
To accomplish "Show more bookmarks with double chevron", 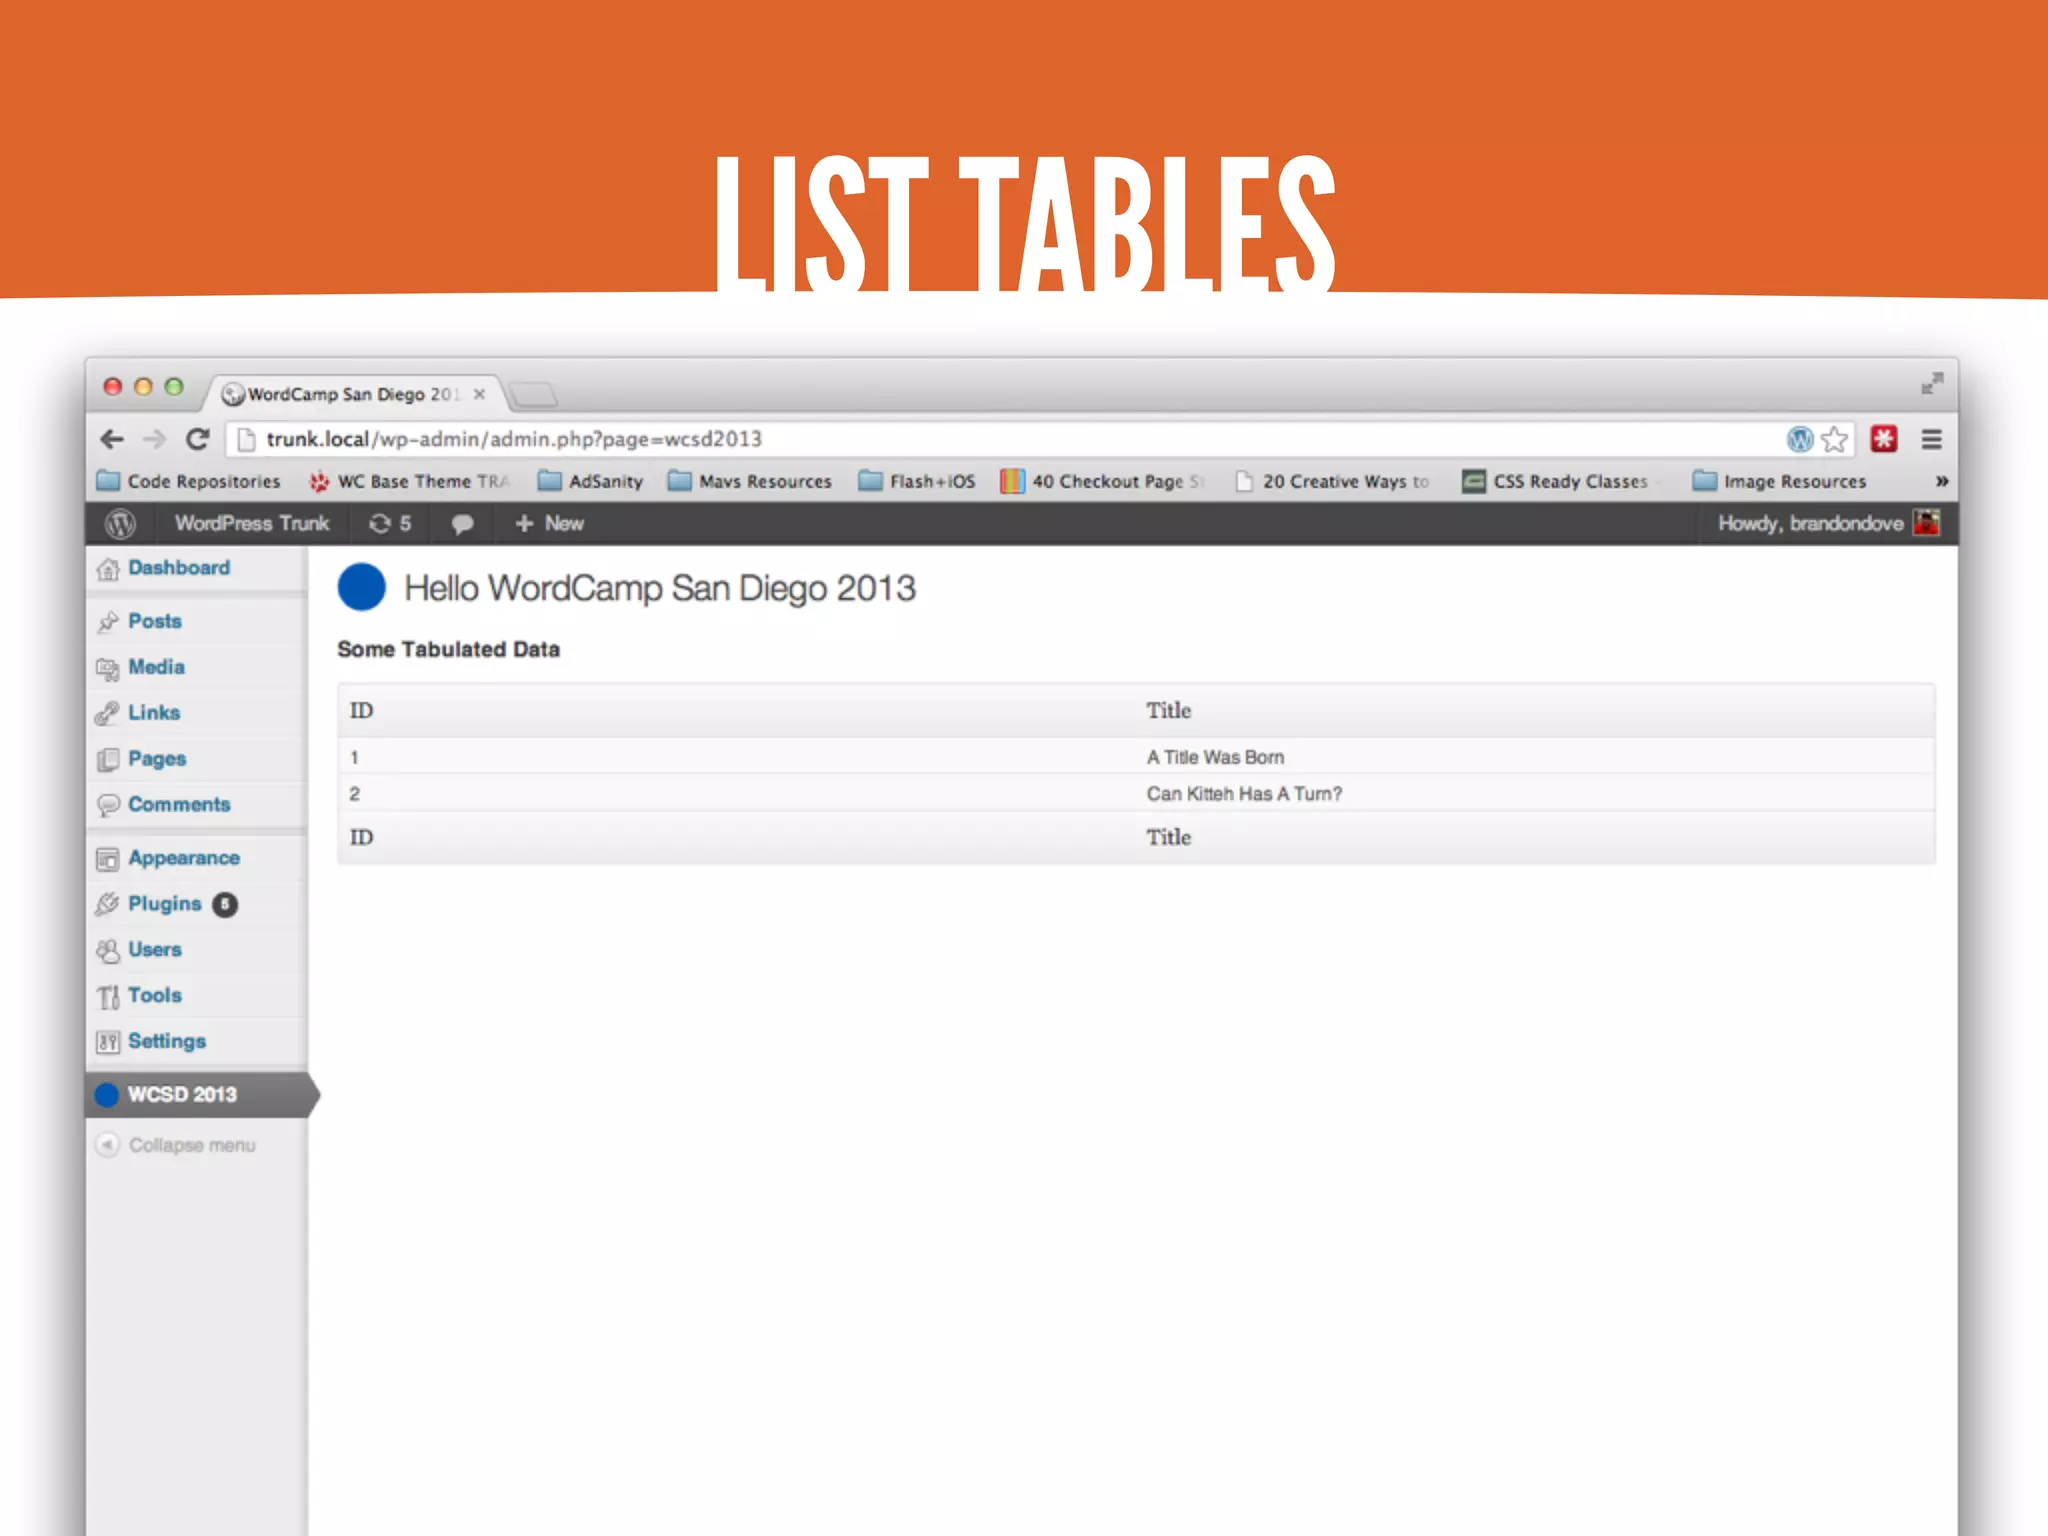I will 1941,481.
